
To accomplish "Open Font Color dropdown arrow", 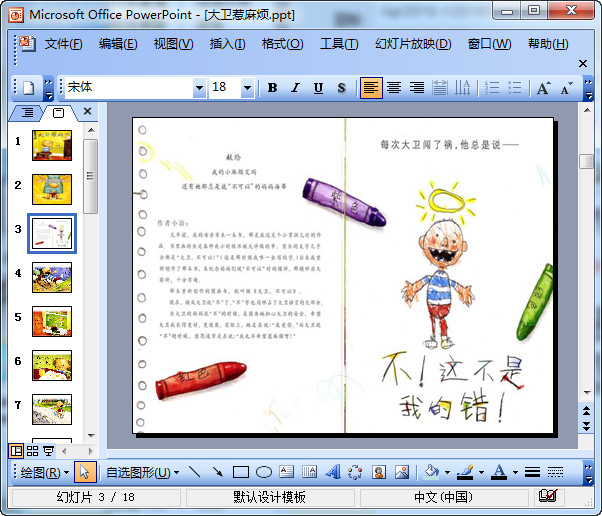I will click(515, 473).
